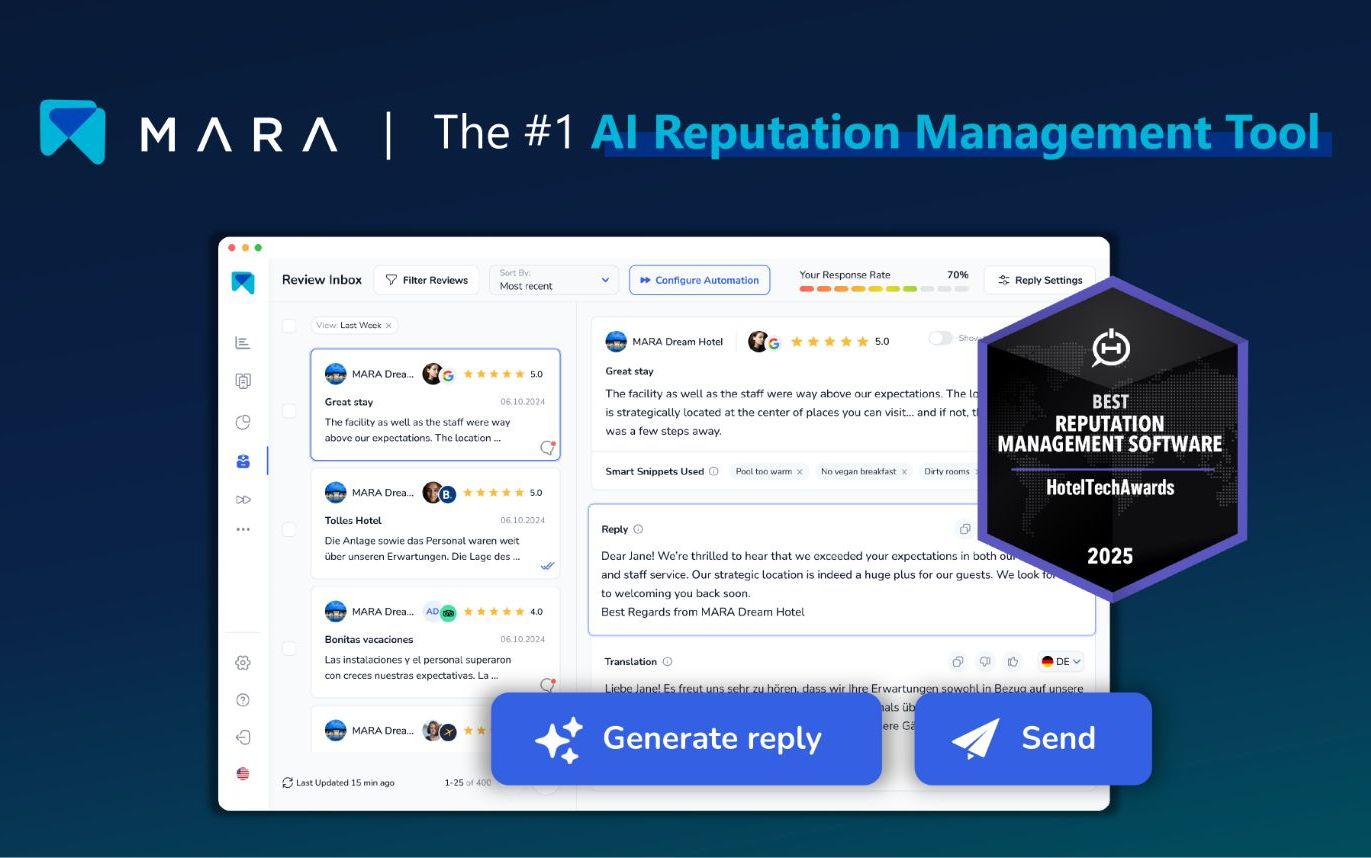
Task: Thumbs down the translation
Action: [985, 661]
